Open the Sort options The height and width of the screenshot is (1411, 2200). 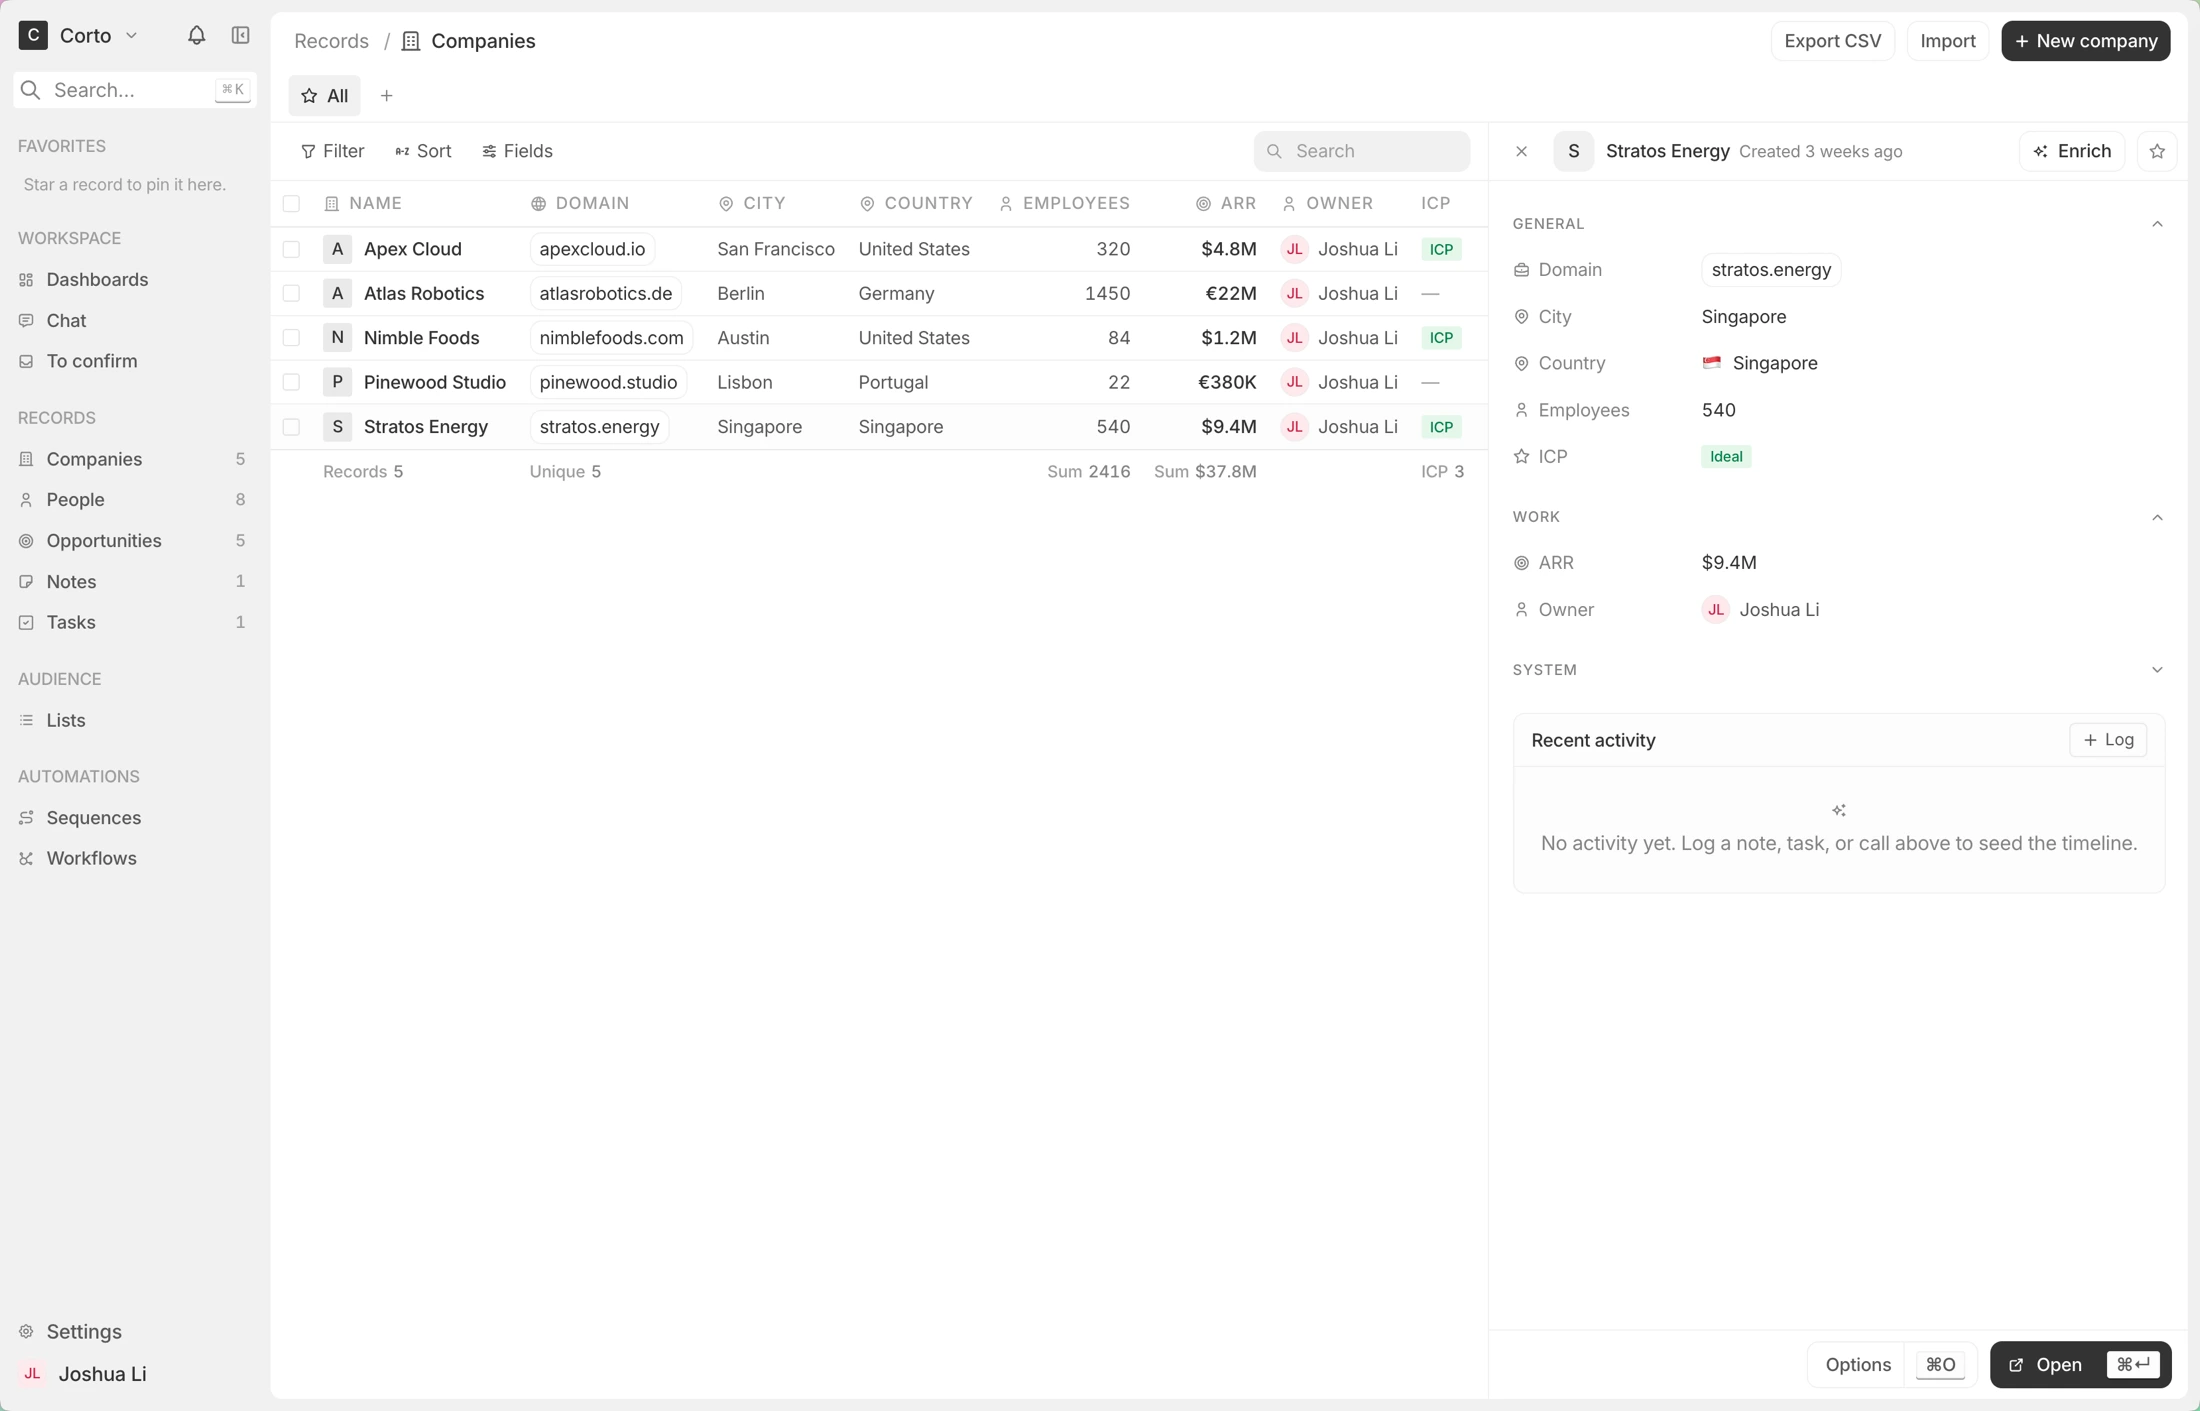(423, 151)
